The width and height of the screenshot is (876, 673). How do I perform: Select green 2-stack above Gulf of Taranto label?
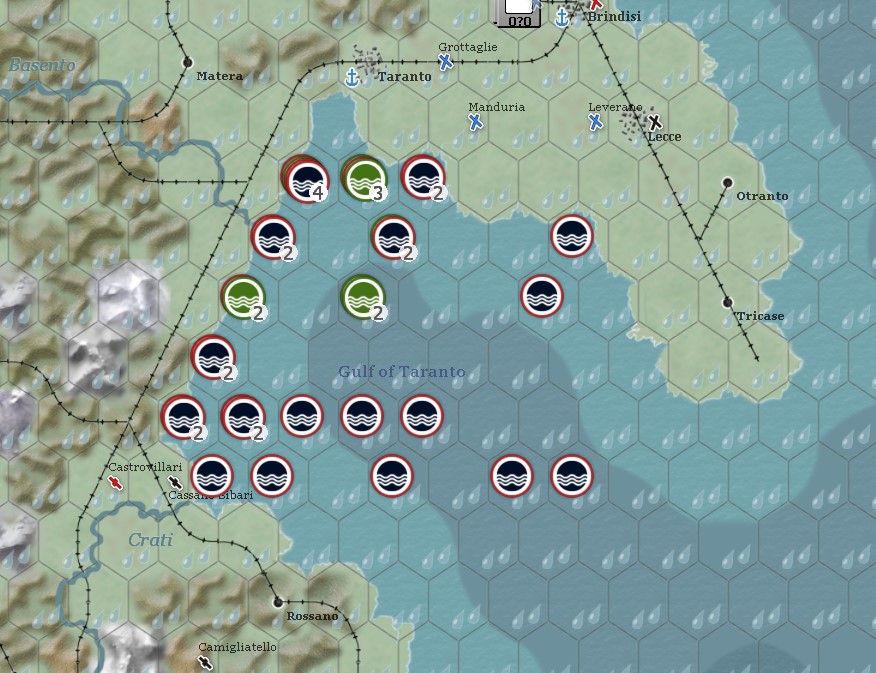pos(363,297)
